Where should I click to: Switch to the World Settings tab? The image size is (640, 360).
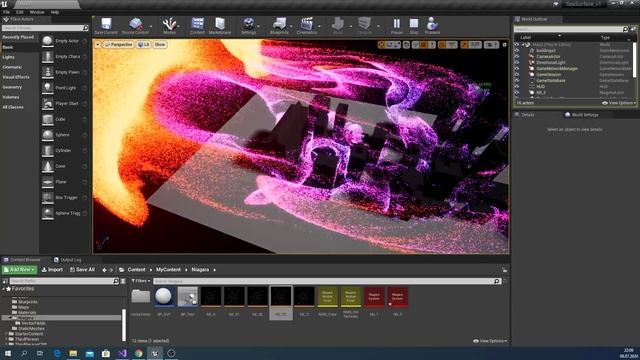pyautogui.click(x=582, y=115)
